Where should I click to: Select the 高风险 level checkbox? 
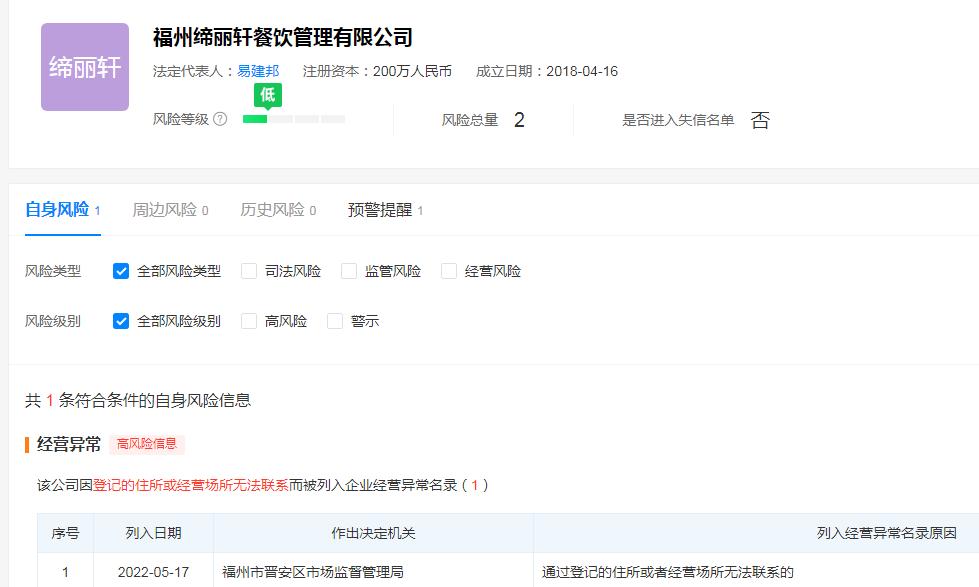pos(249,321)
